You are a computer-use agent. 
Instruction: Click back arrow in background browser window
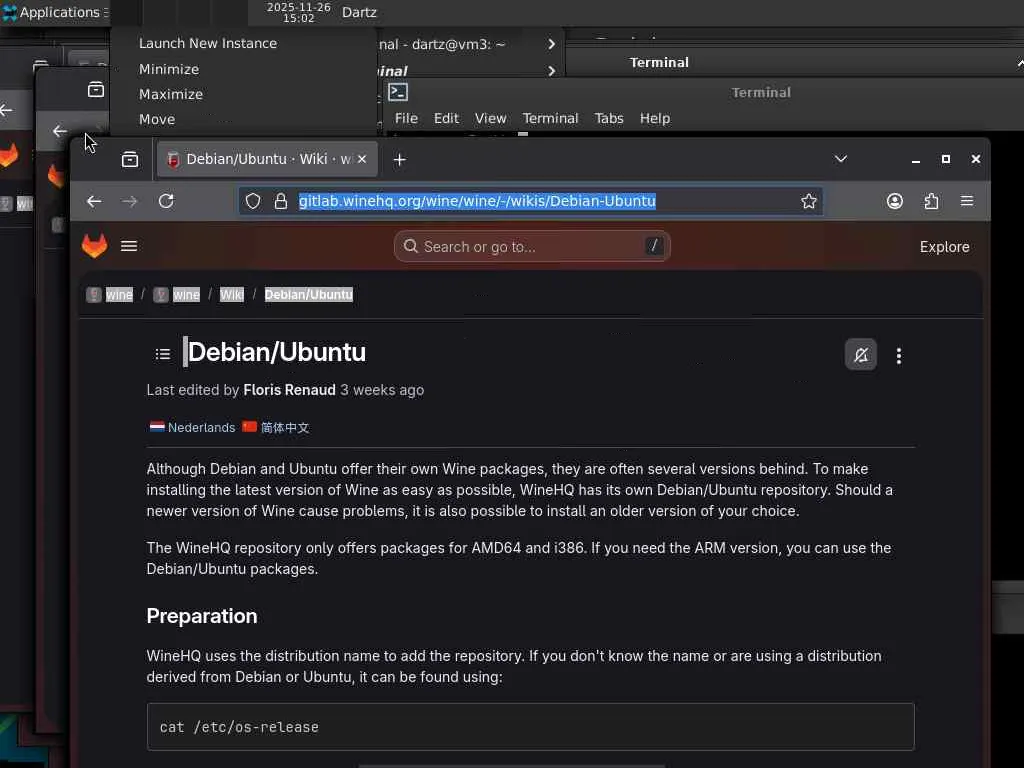pyautogui.click(x=59, y=131)
